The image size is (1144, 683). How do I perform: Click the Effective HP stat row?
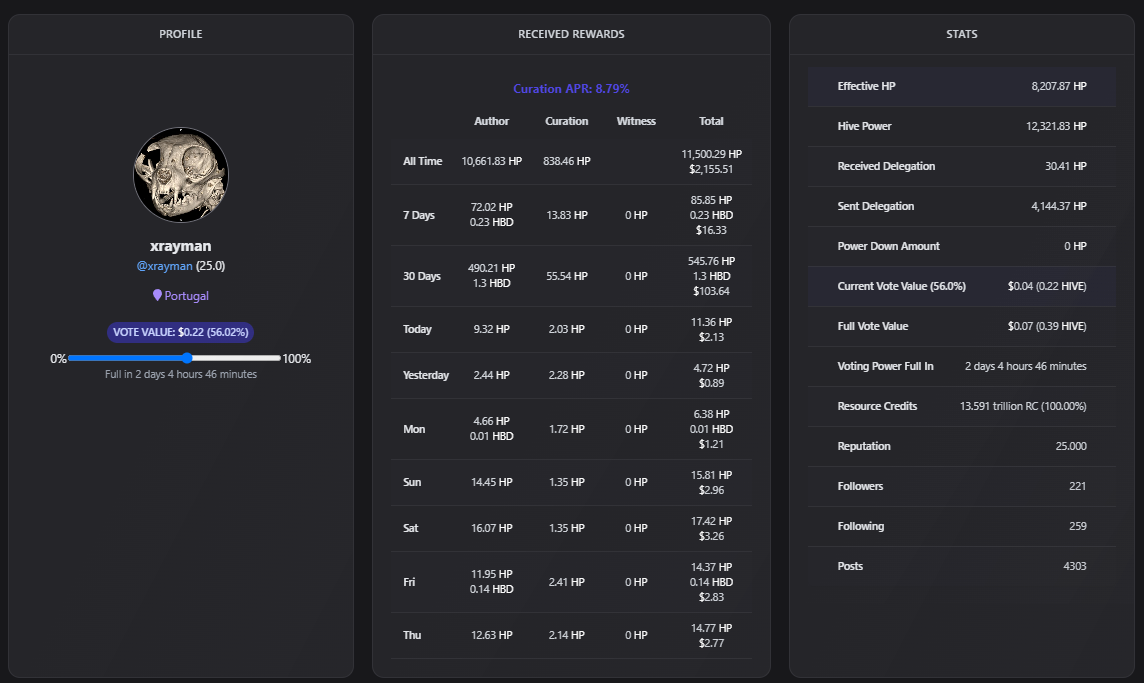pos(961,87)
